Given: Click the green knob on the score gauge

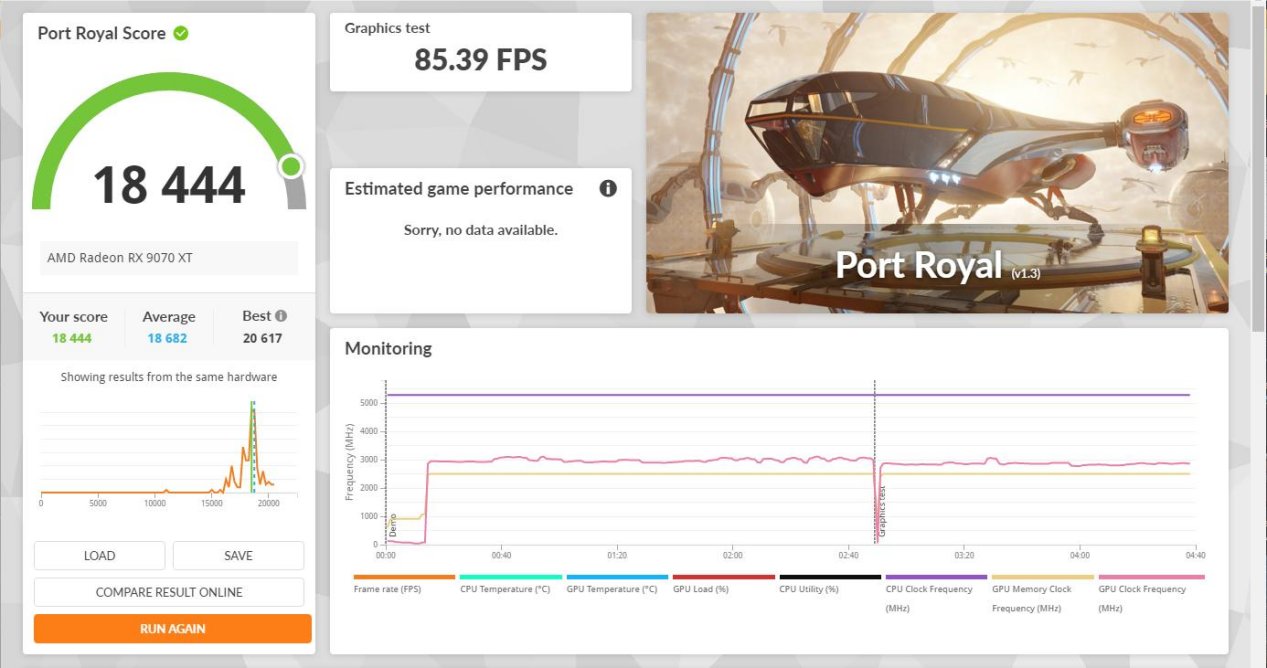Looking at the screenshot, I should [x=291, y=166].
